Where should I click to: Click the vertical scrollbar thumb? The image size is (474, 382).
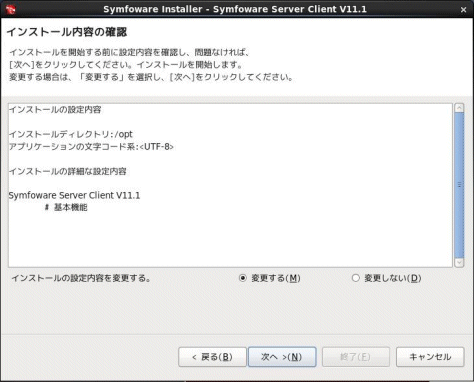tap(459, 185)
